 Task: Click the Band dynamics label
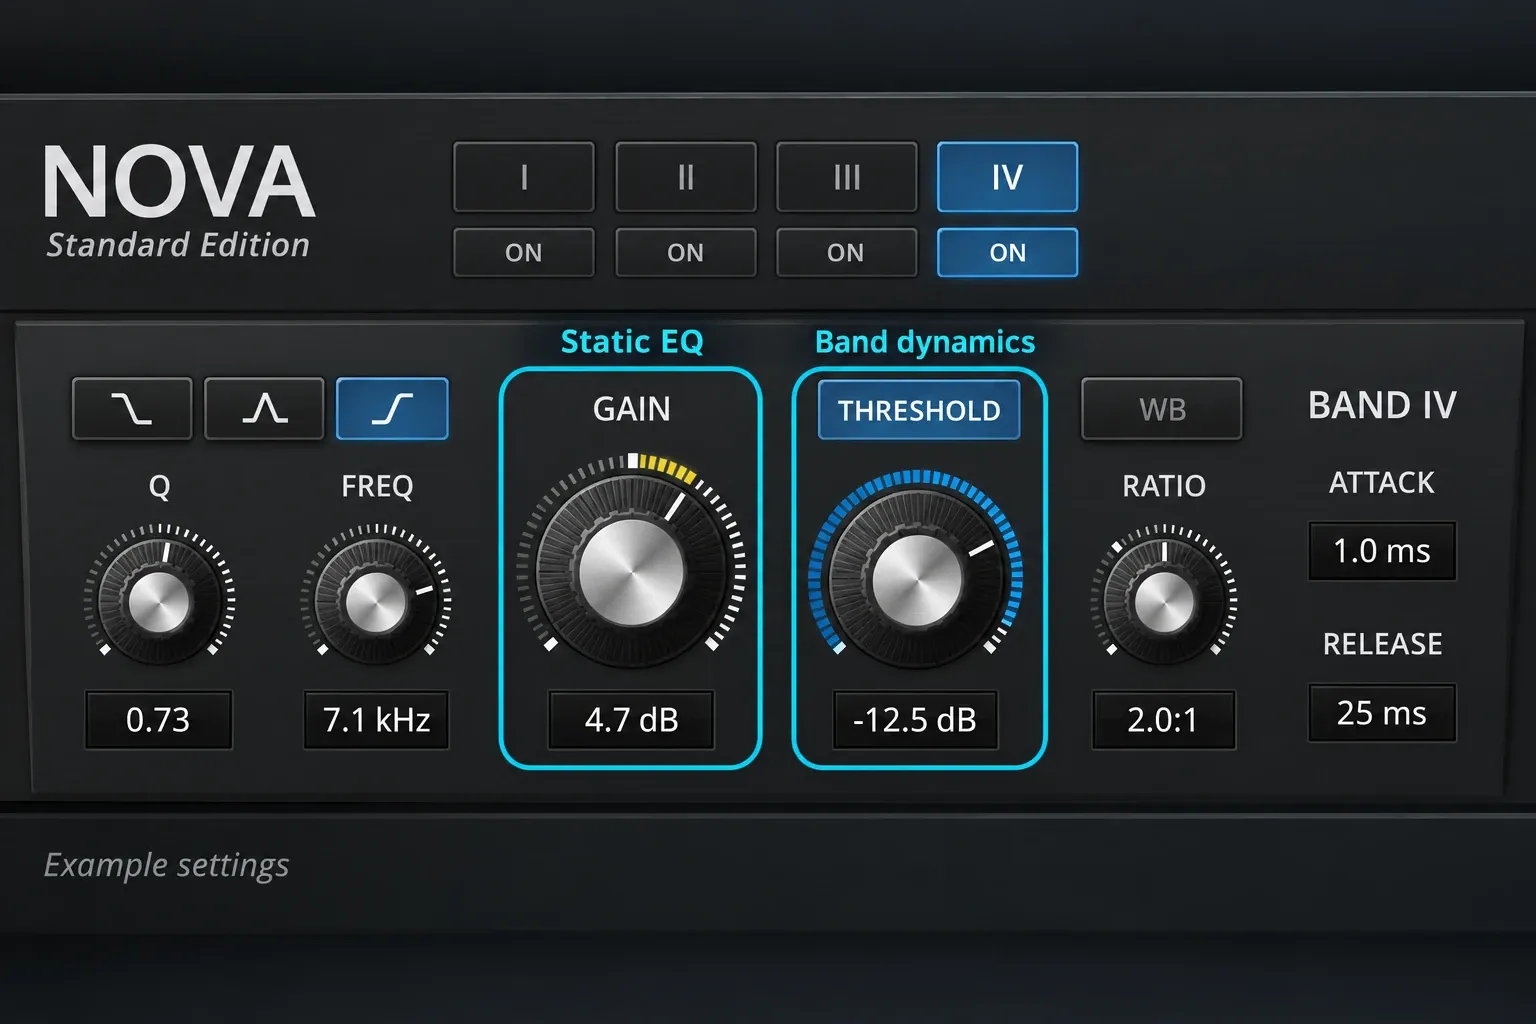pyautogui.click(x=925, y=342)
